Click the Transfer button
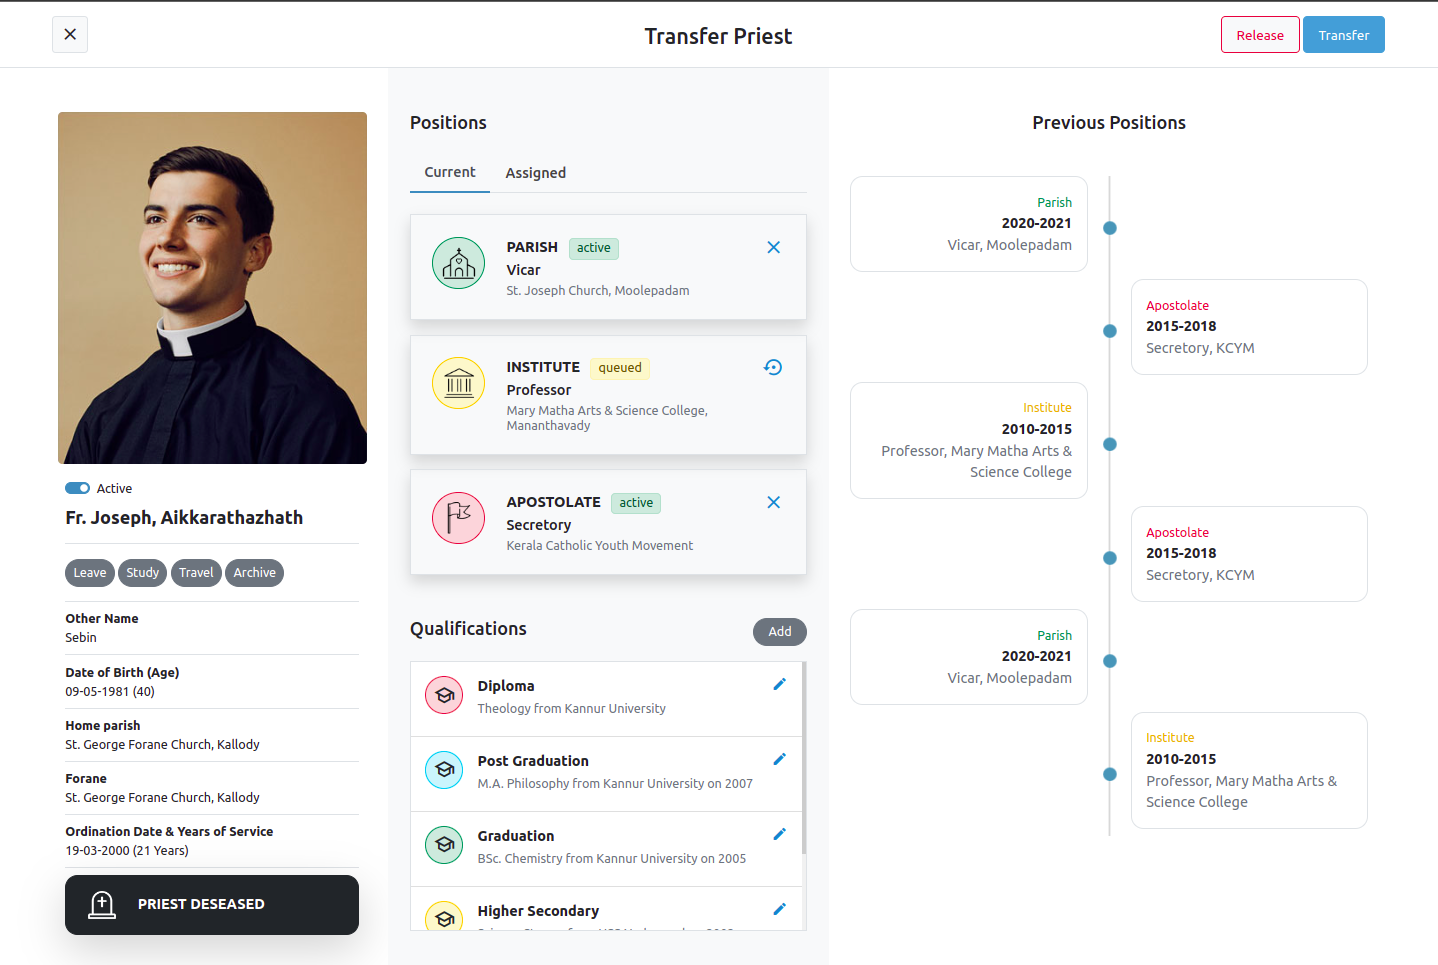This screenshot has height=965, width=1438. pos(1344,35)
